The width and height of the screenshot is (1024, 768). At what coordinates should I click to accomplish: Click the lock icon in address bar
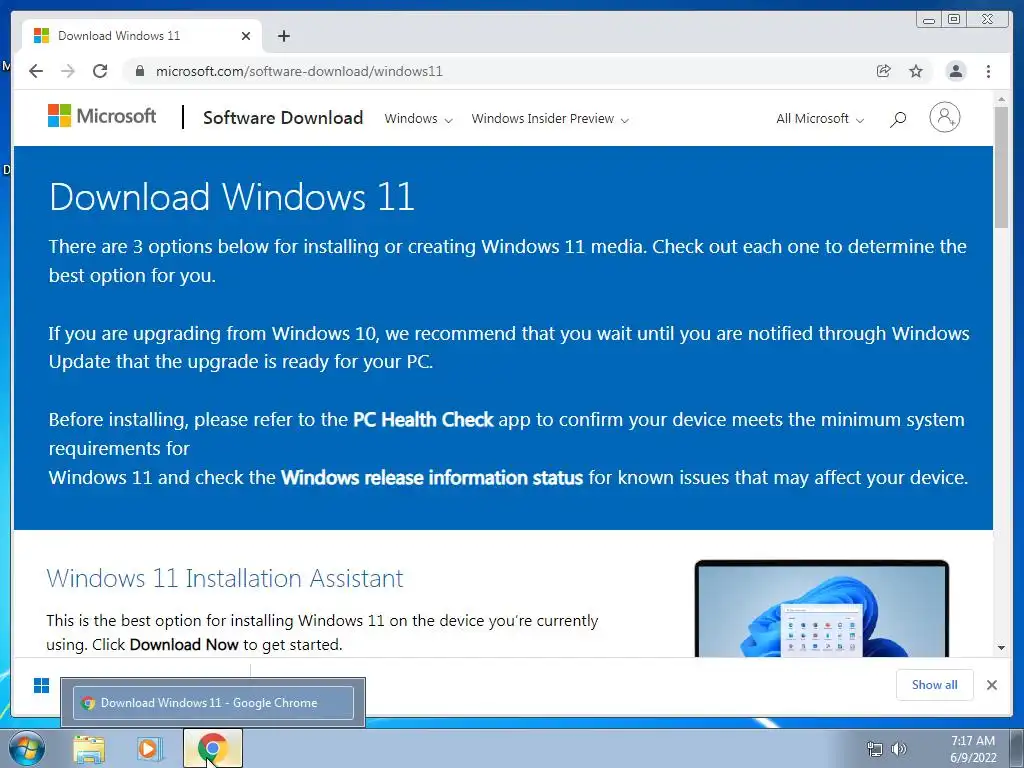pyautogui.click(x=139, y=71)
